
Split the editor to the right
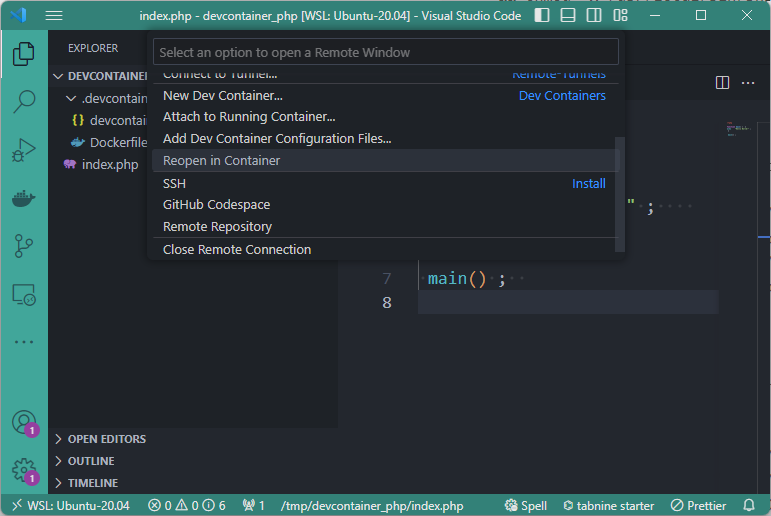(722, 83)
